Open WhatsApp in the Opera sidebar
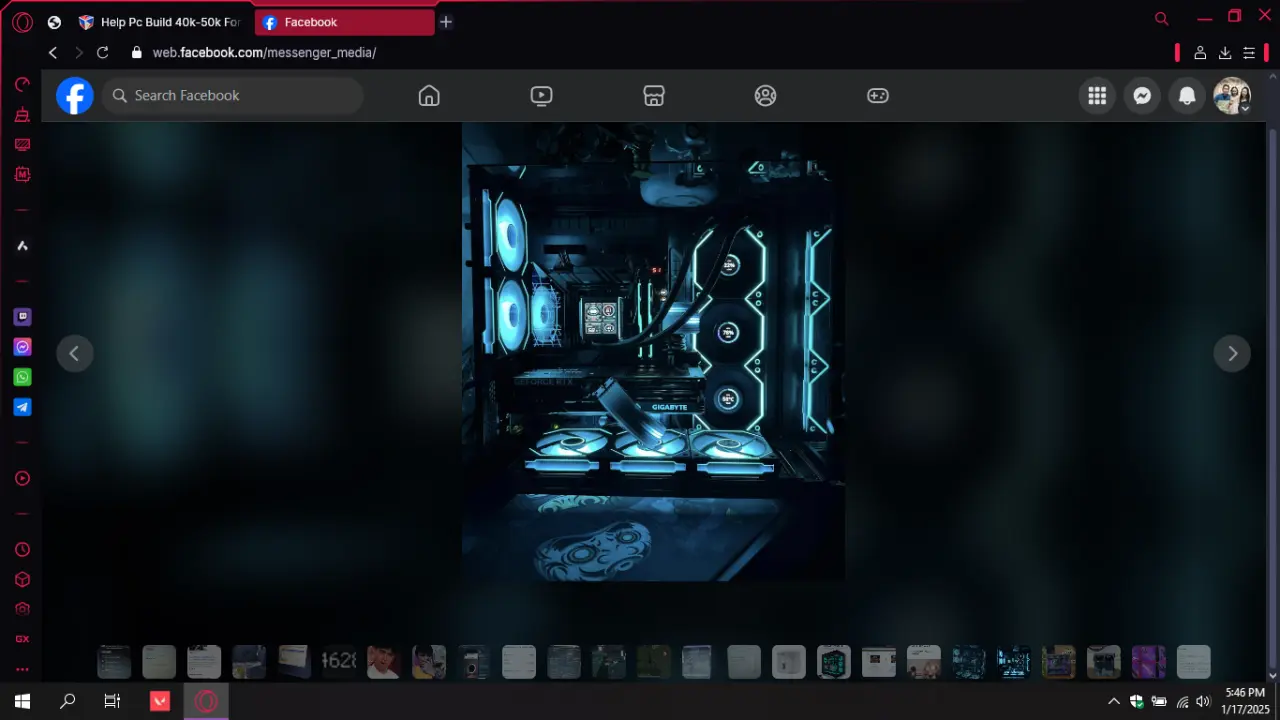 point(22,377)
